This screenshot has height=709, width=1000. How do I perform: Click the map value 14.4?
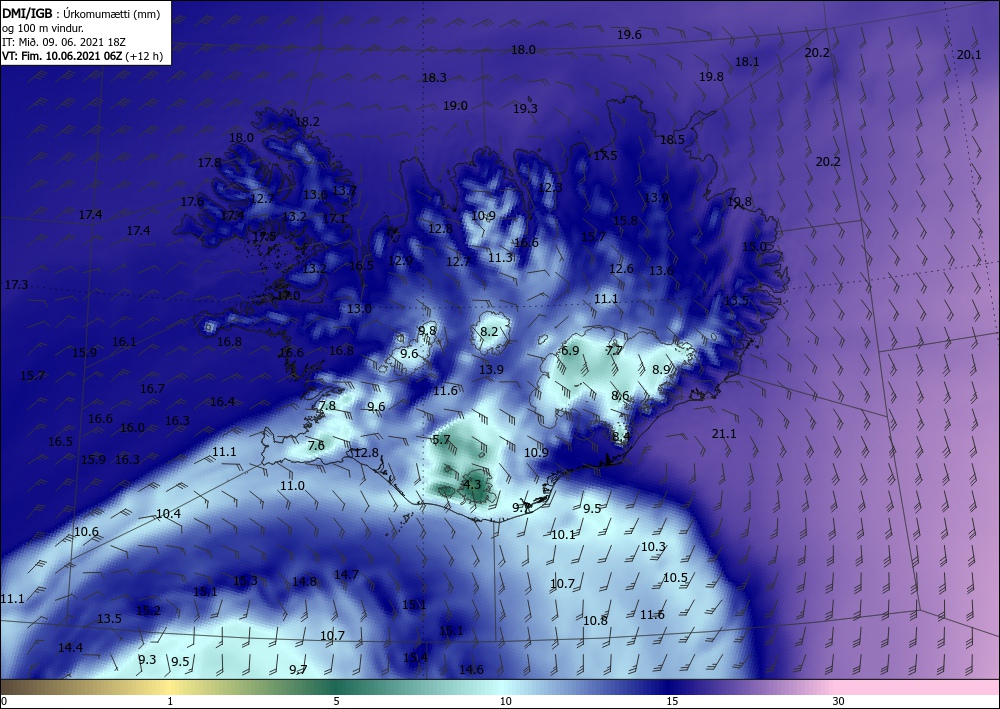tap(70, 648)
